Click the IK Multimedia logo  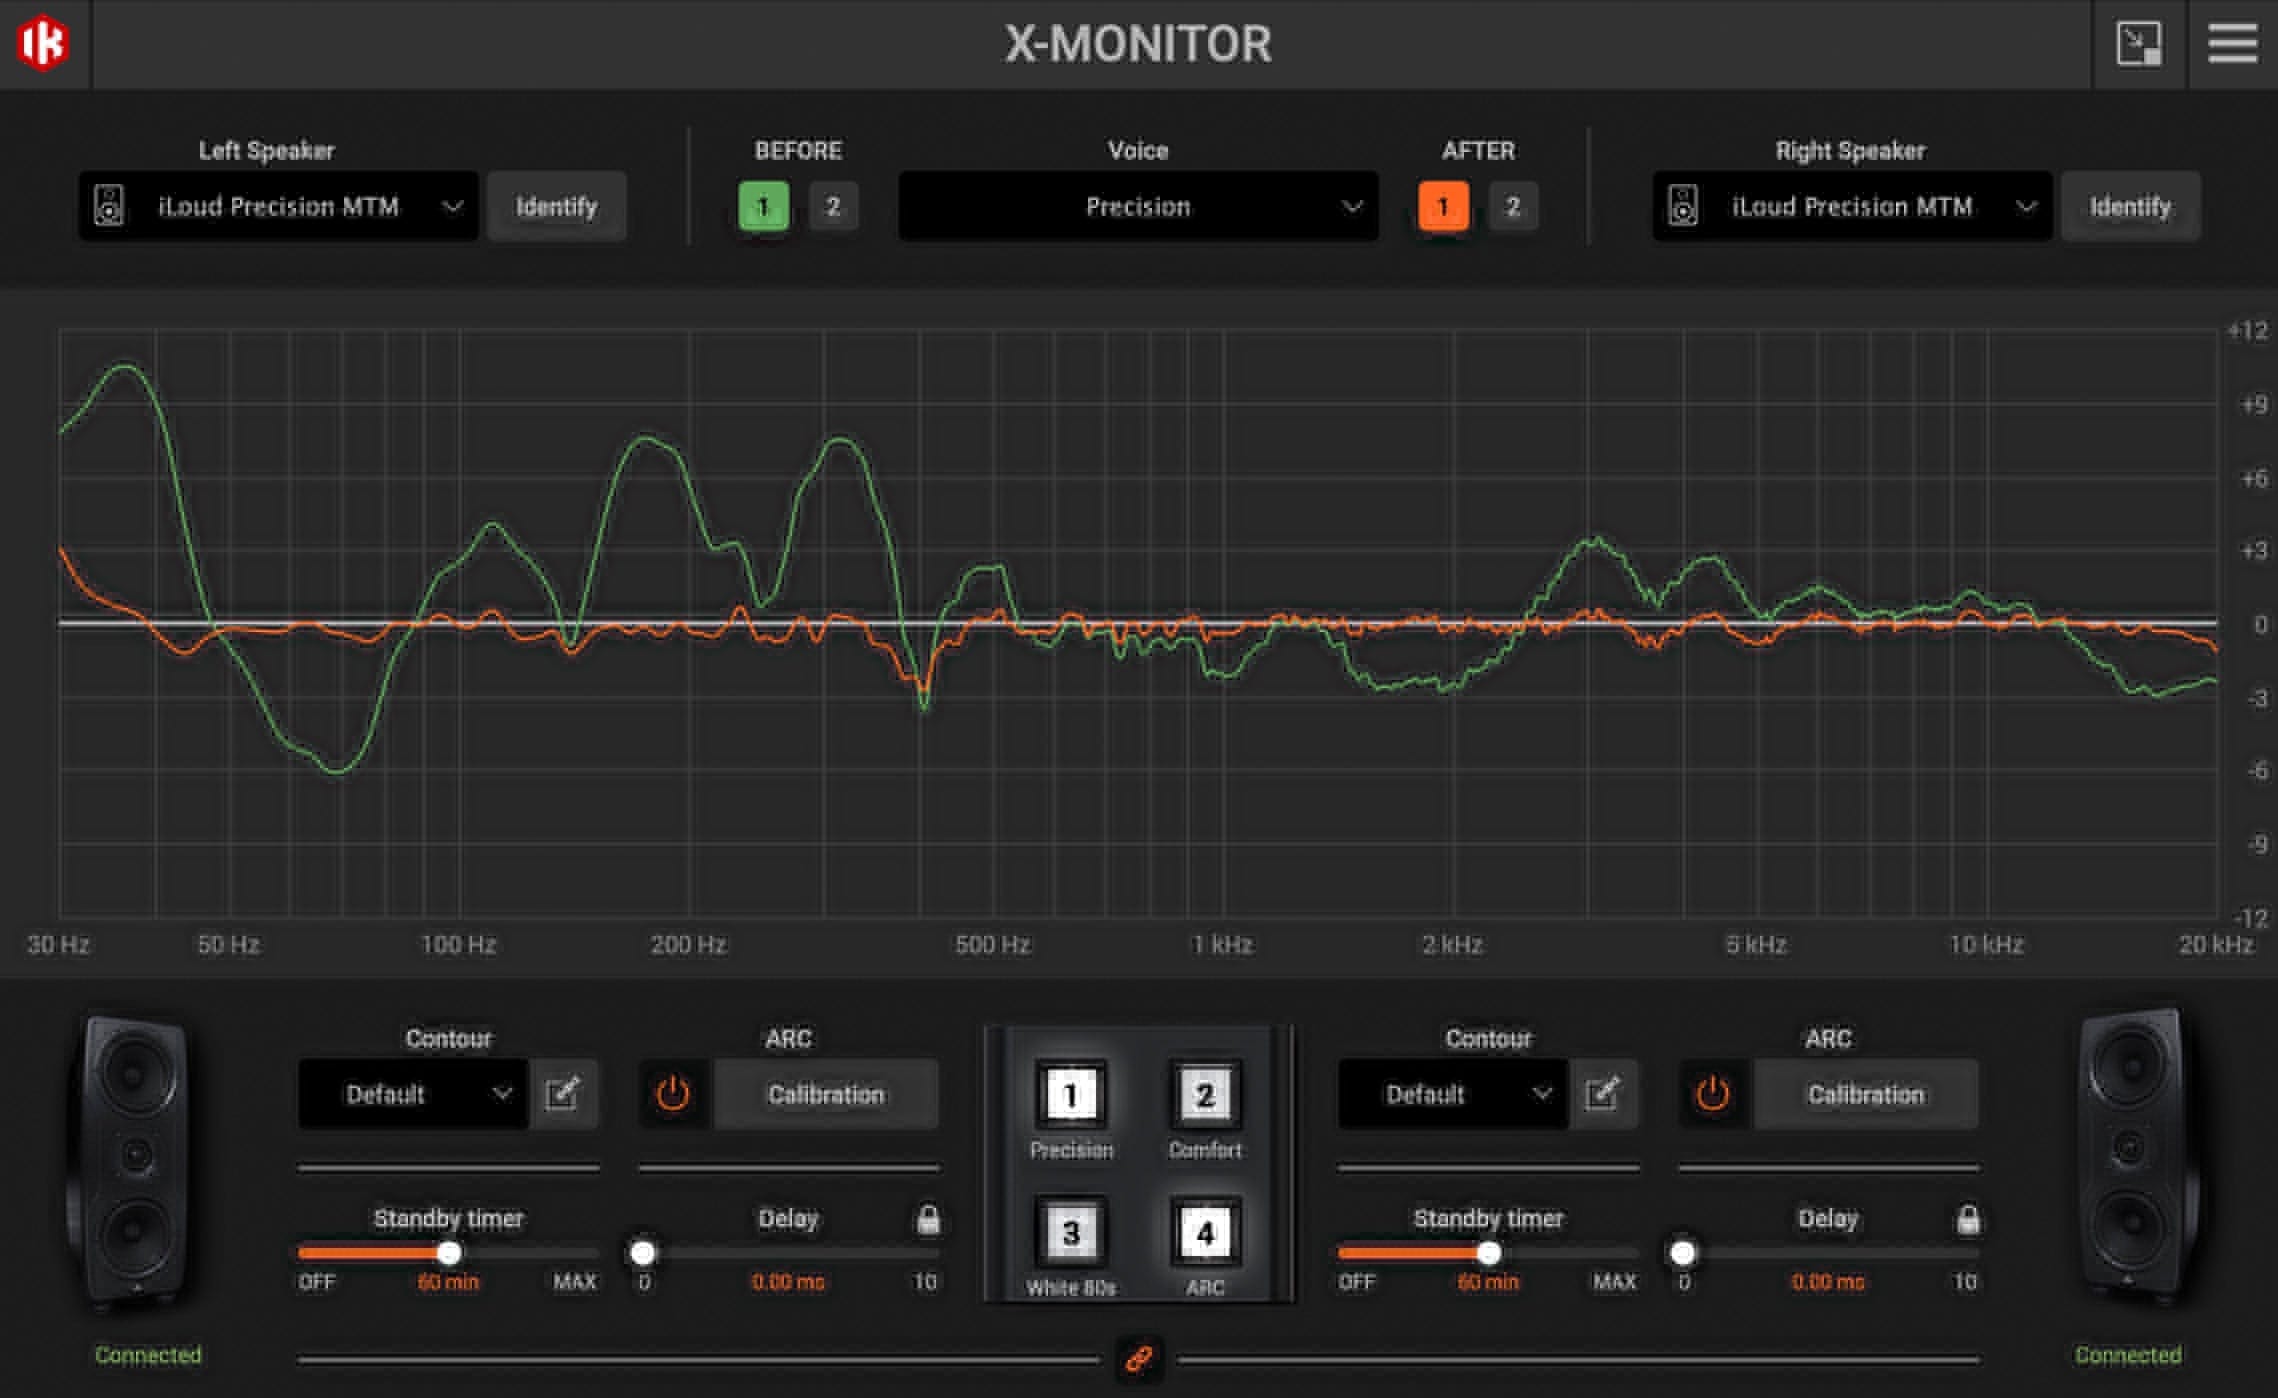coord(44,44)
